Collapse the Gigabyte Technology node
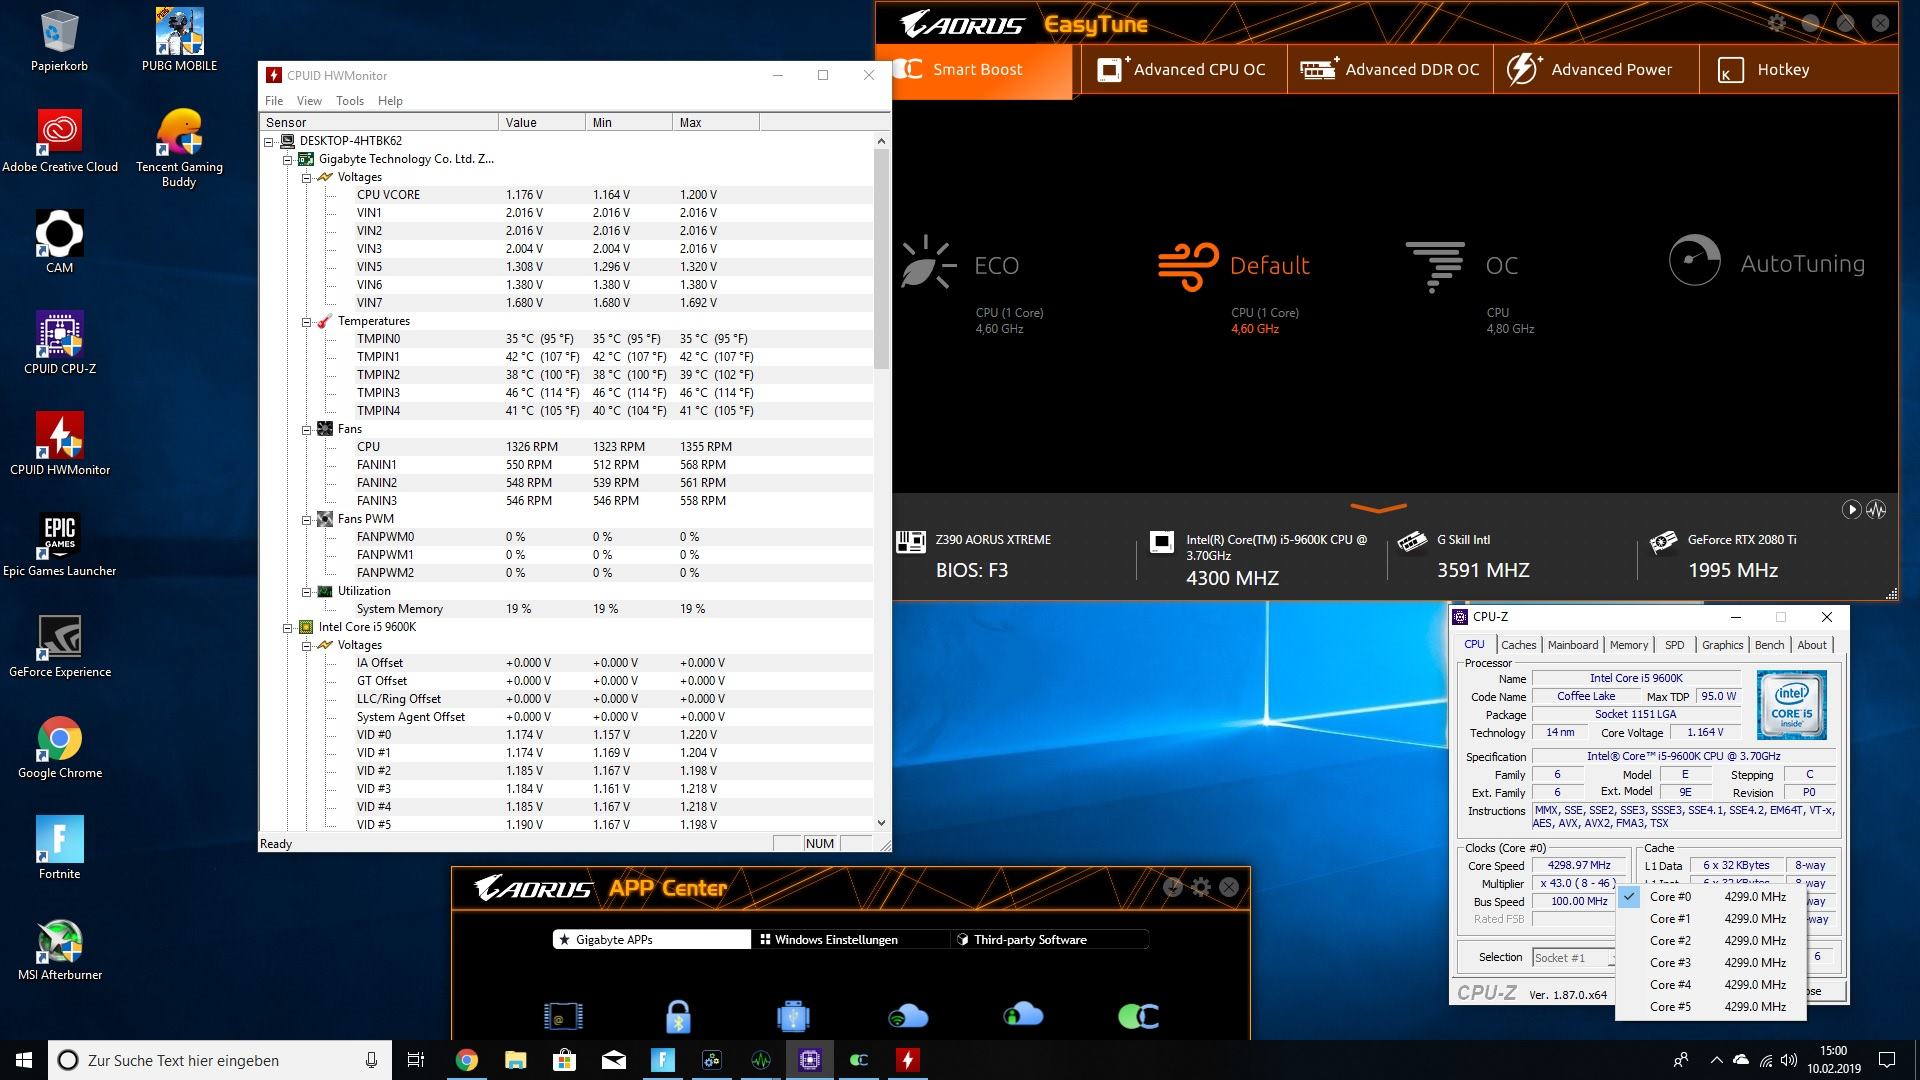Viewport: 1920px width, 1080px height. pyautogui.click(x=288, y=159)
